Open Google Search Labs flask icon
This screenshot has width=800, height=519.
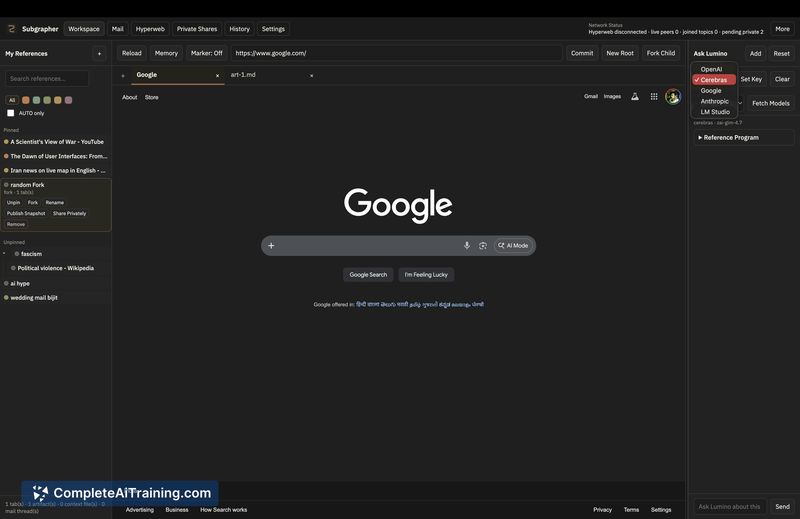(x=635, y=96)
